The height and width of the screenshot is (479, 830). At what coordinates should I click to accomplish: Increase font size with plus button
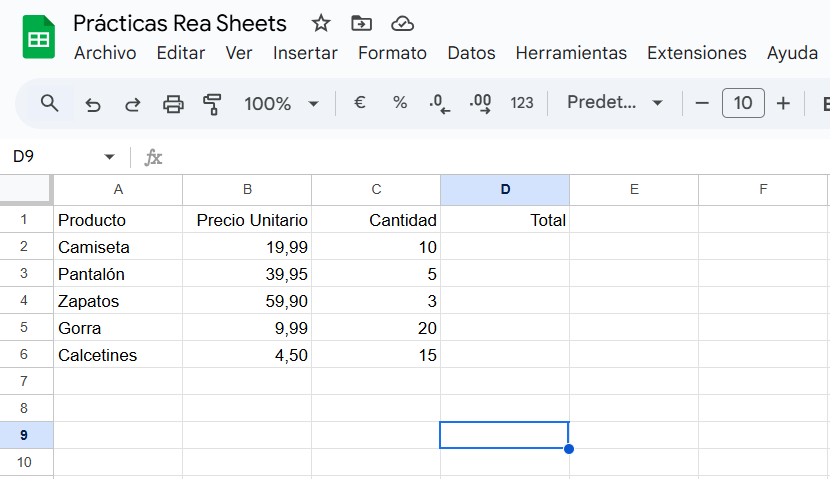(783, 103)
